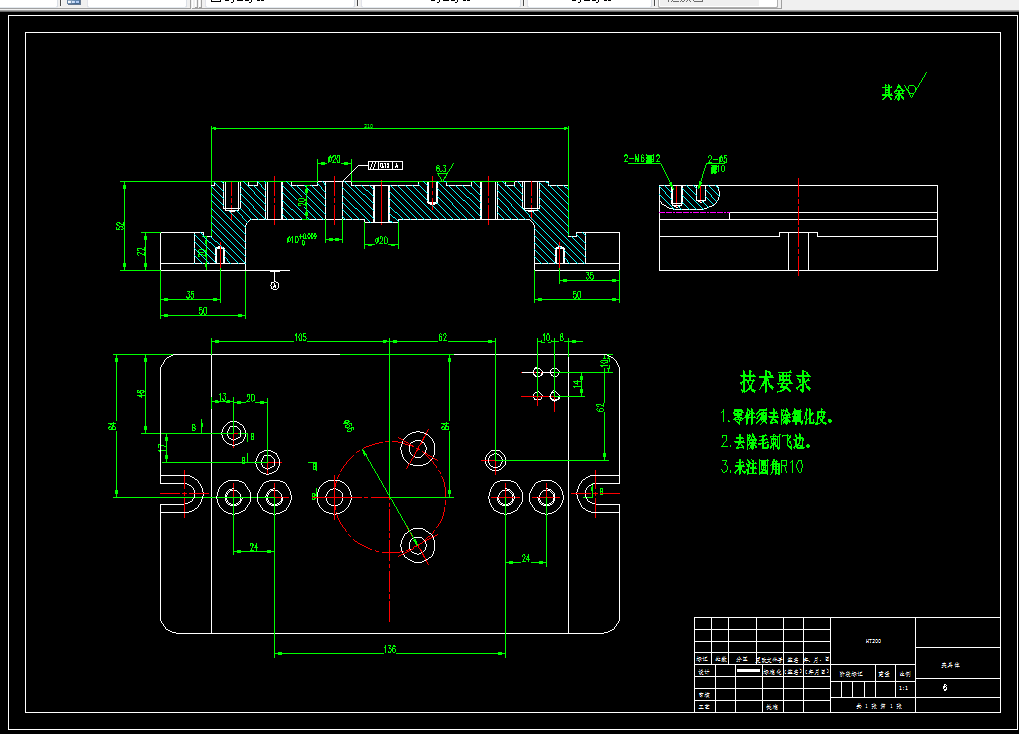Viewport: 1019px width, 734px height.
Task: Select the 136 dimension at bottom
Action: [x=390, y=649]
